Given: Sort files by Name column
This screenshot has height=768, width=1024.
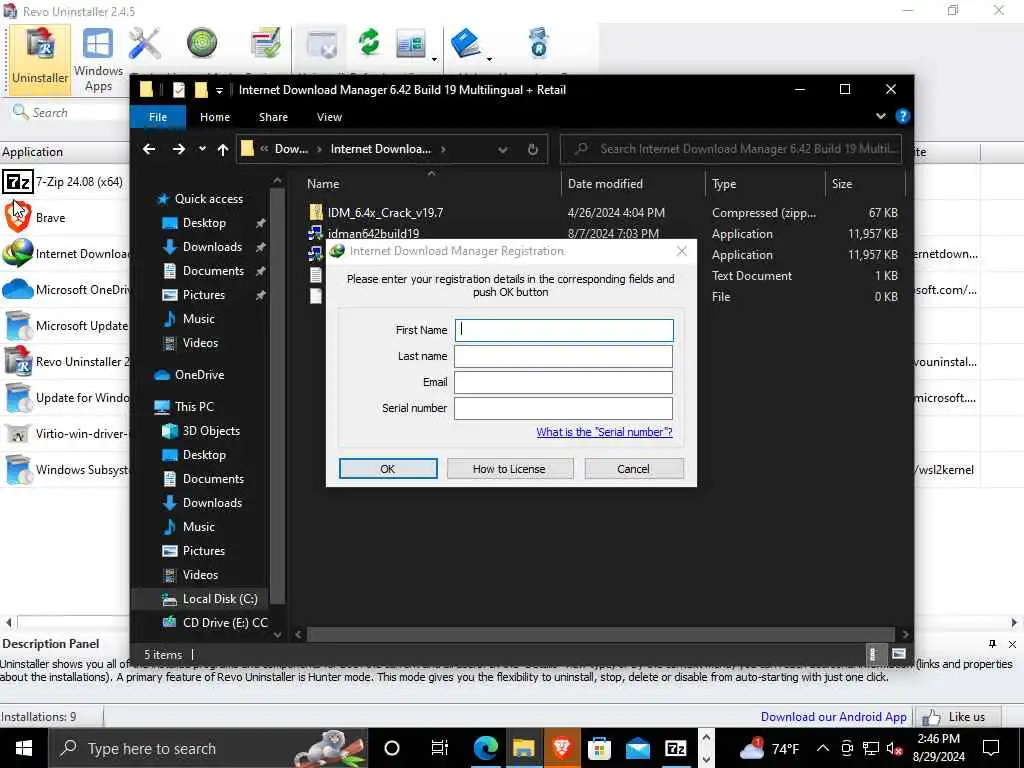Looking at the screenshot, I should pos(323,184).
